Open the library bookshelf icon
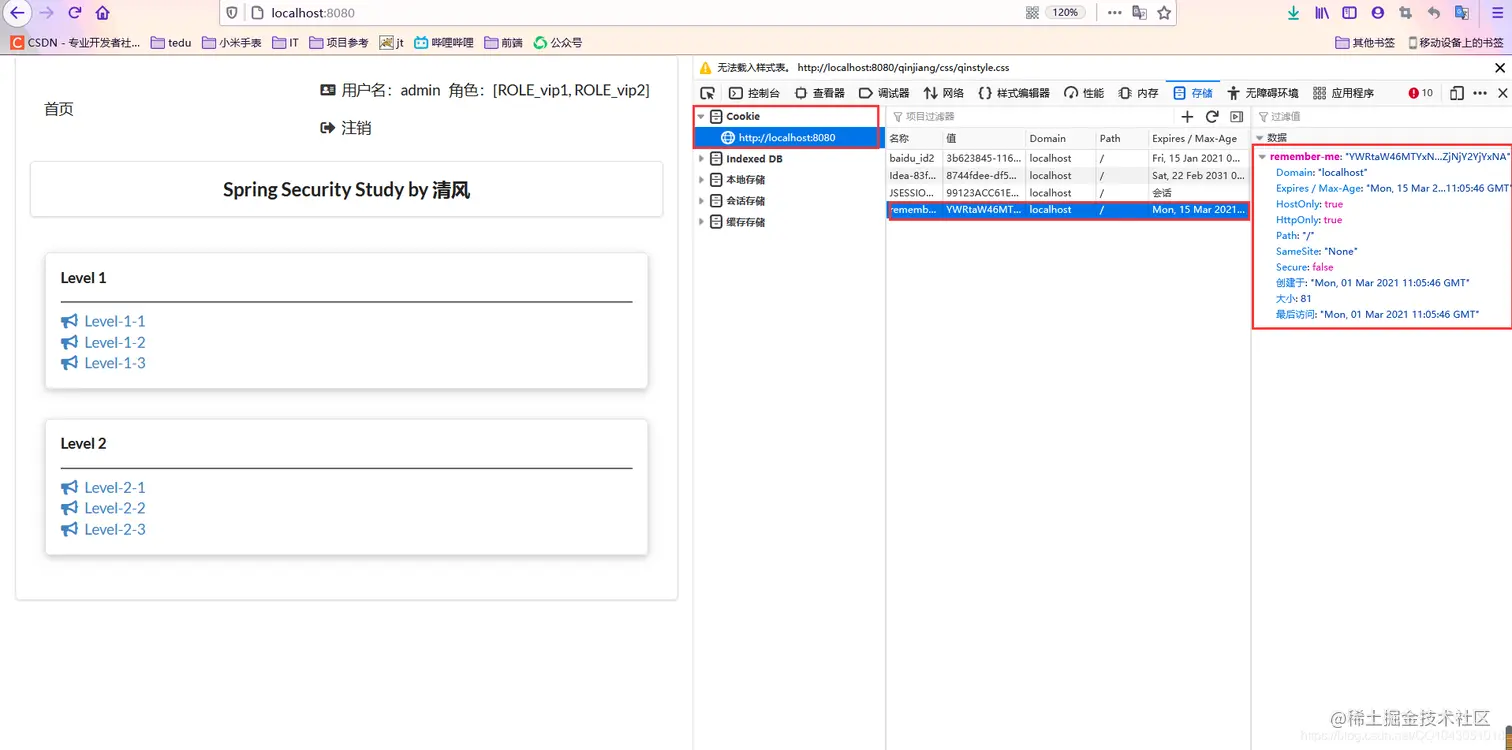Viewport: 1512px width, 750px height. 1322,13
